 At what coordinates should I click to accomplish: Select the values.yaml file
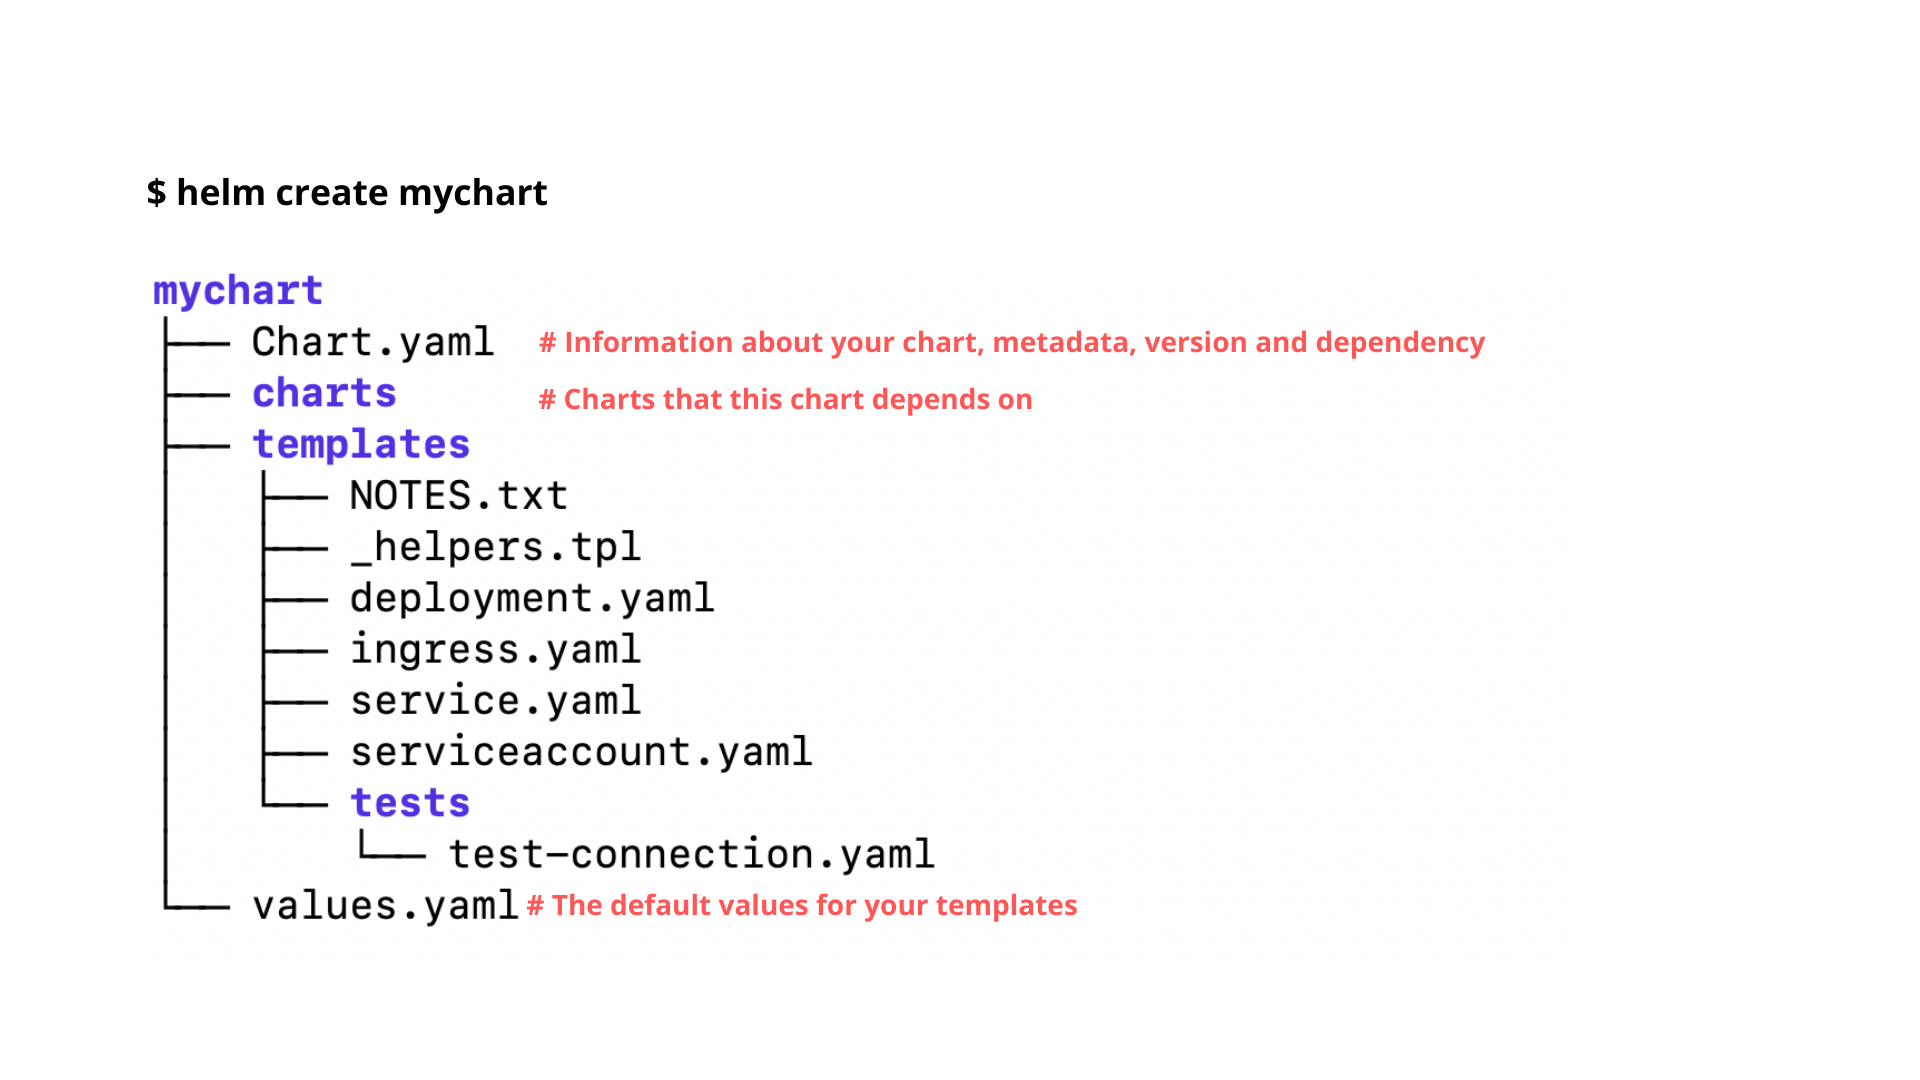tap(385, 906)
